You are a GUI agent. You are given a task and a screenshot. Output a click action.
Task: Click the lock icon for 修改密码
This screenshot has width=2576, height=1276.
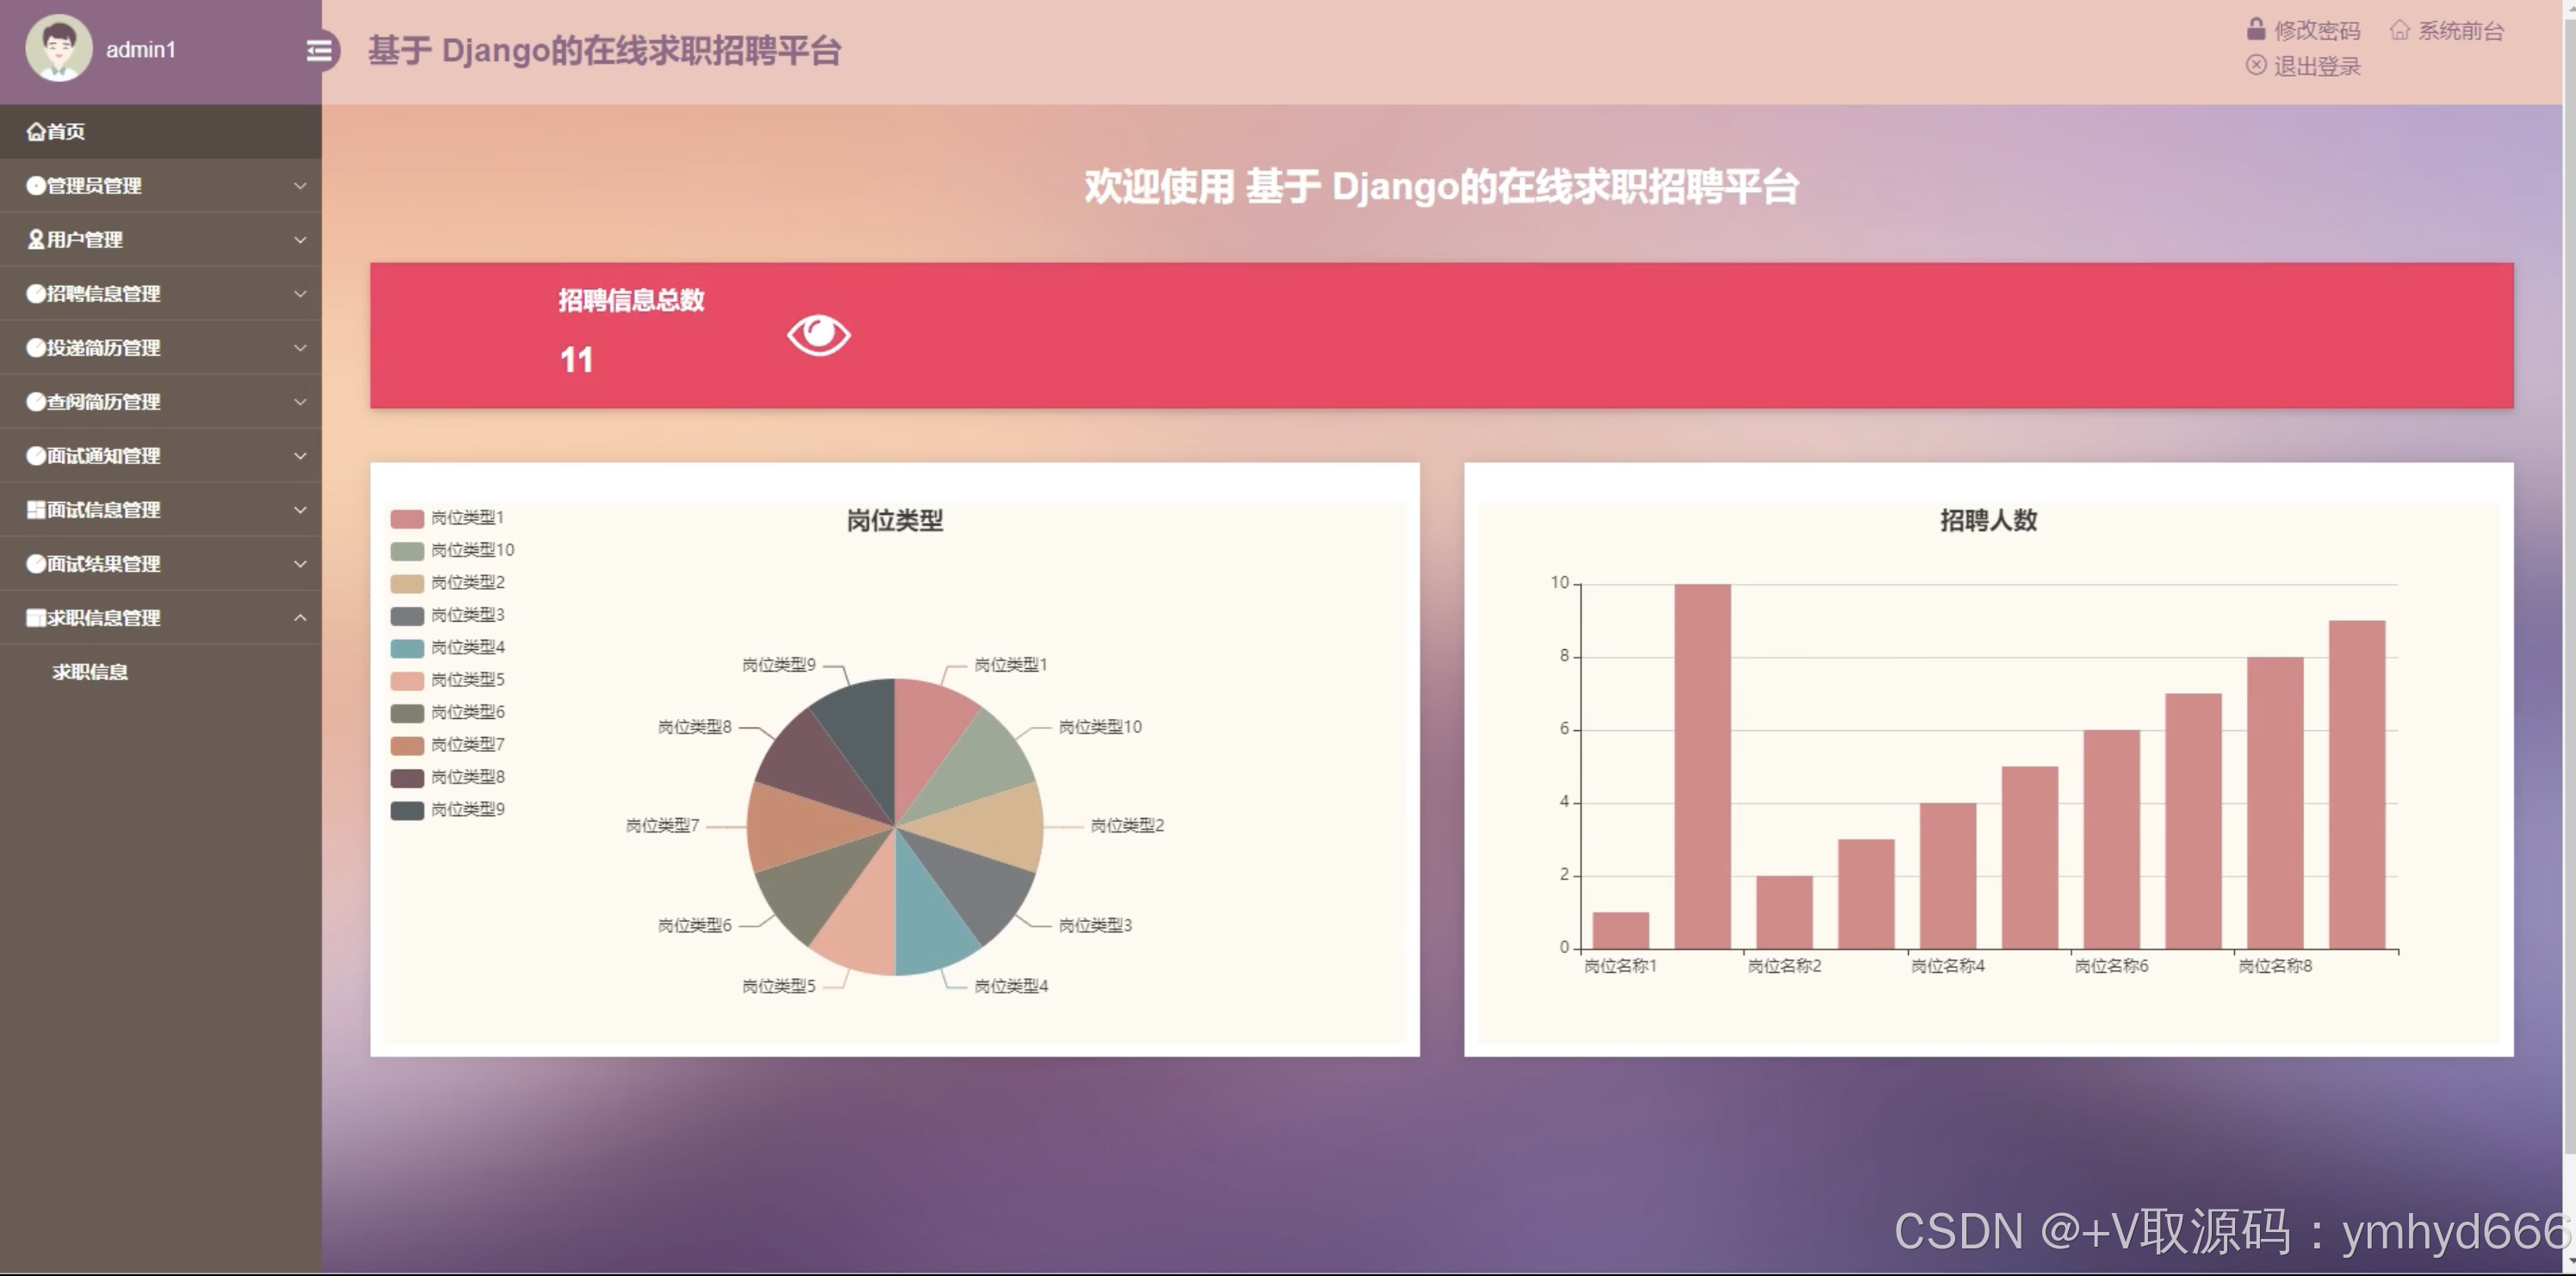click(x=2255, y=29)
